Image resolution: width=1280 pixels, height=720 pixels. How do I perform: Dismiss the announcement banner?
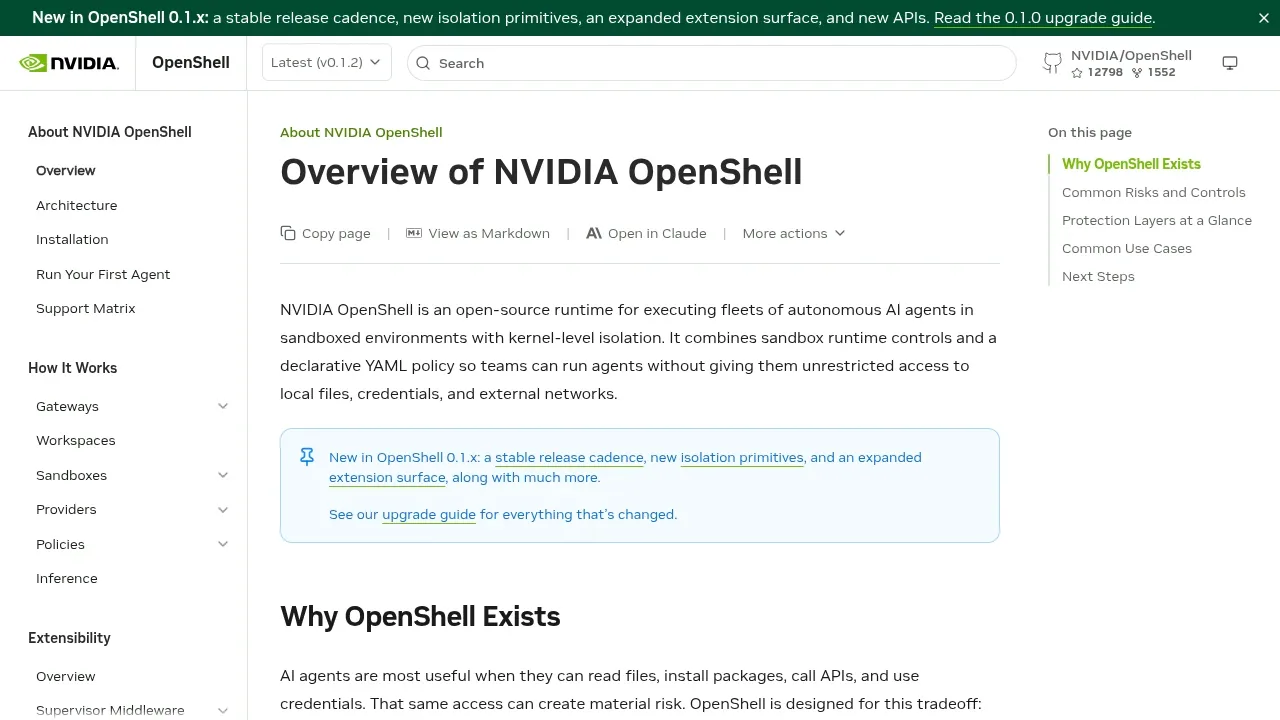tap(1264, 18)
